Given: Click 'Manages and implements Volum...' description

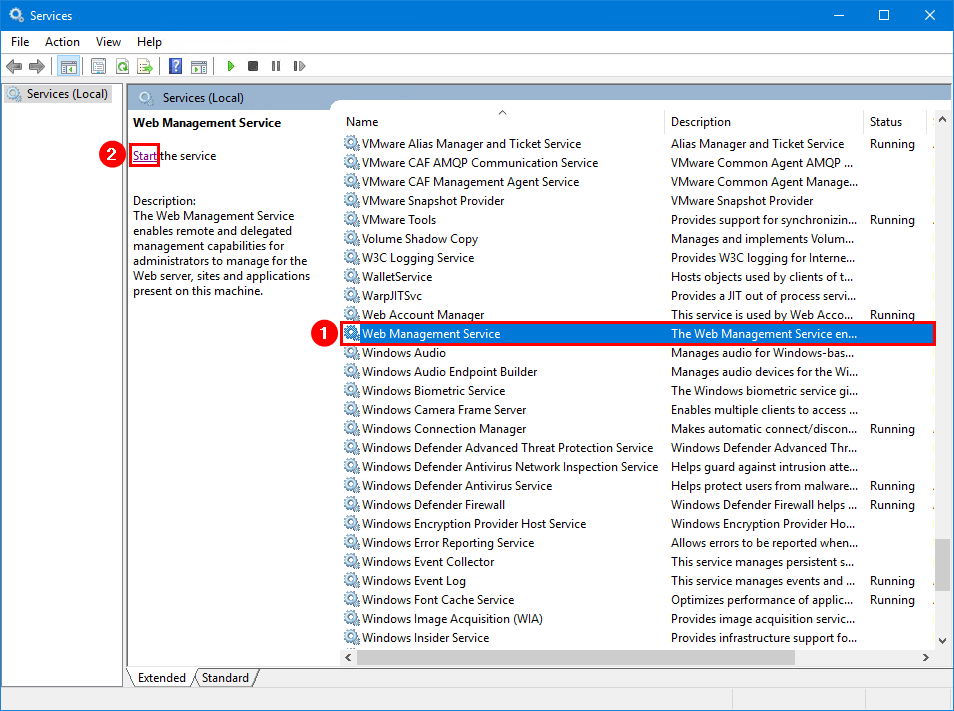Looking at the screenshot, I should tap(762, 238).
